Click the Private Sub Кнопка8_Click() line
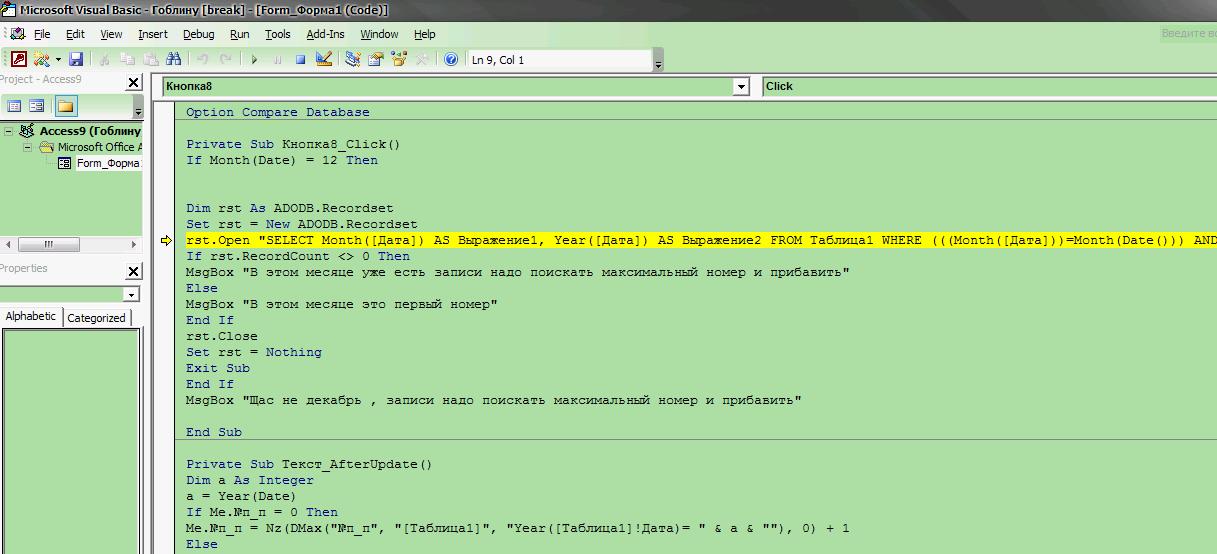The height and width of the screenshot is (554, 1217). click(293, 144)
